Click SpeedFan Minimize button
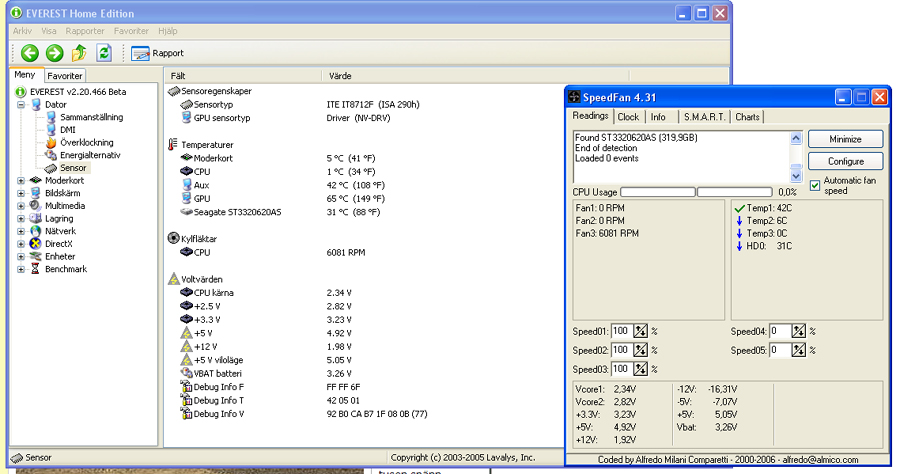The height and width of the screenshot is (474, 900). (x=845, y=139)
